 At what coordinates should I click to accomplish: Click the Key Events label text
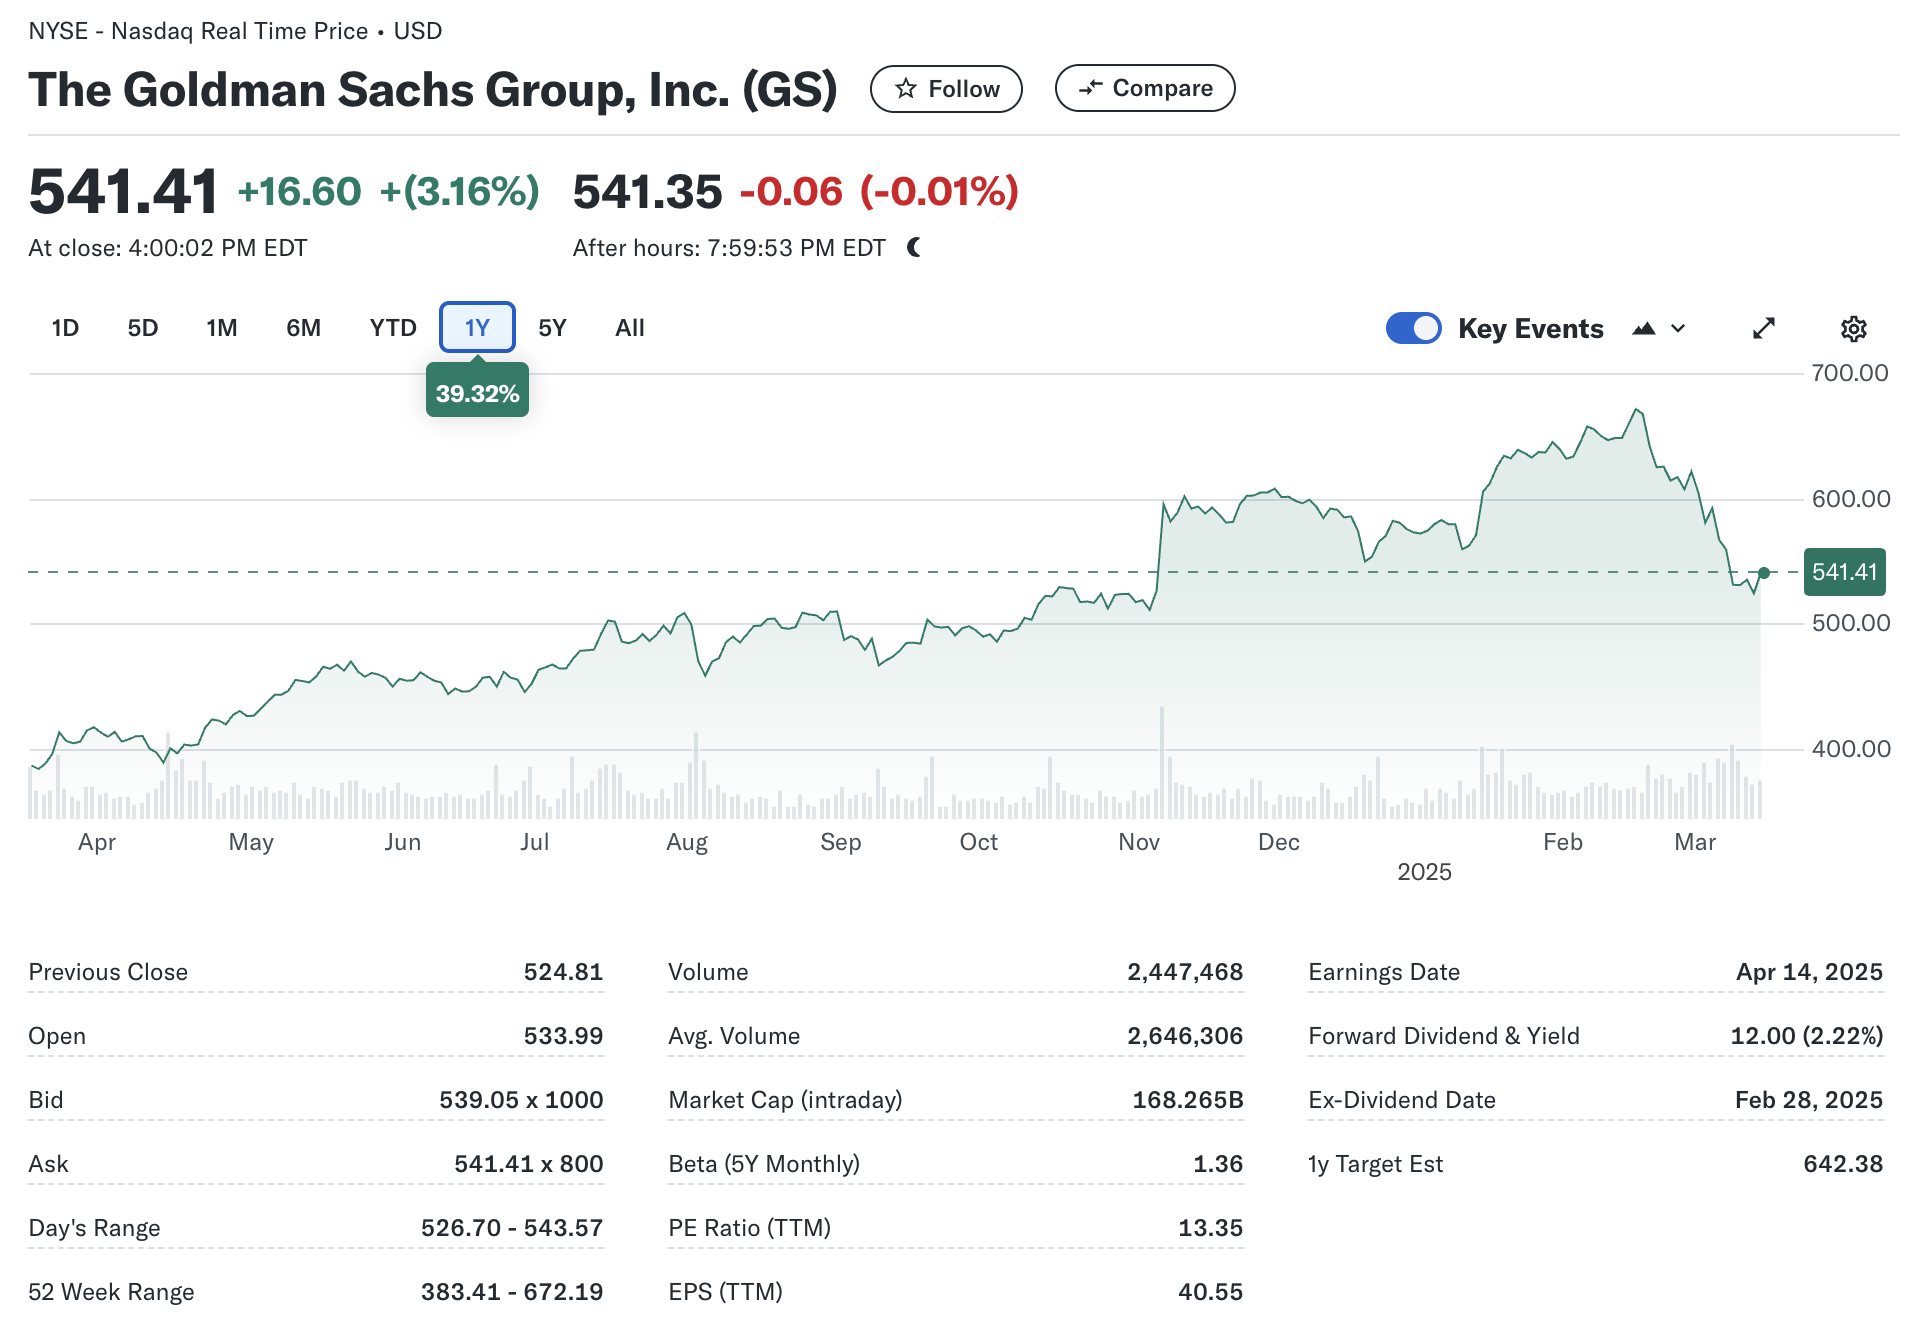[1530, 328]
